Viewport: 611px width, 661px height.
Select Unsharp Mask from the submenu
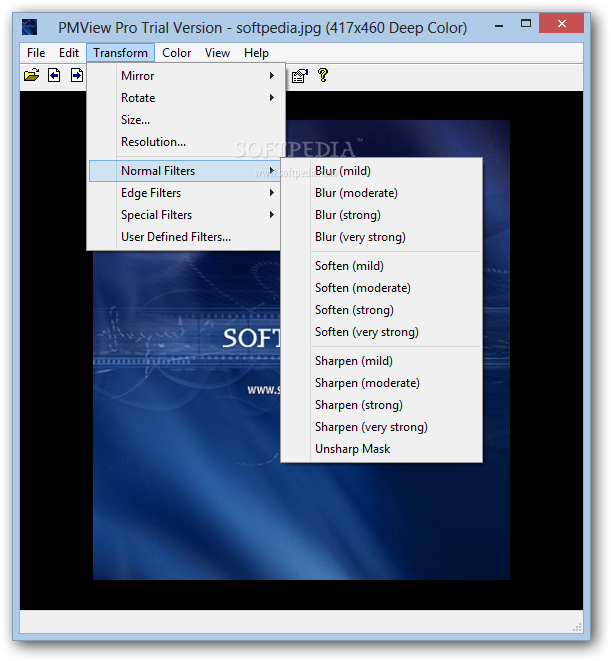point(382,449)
